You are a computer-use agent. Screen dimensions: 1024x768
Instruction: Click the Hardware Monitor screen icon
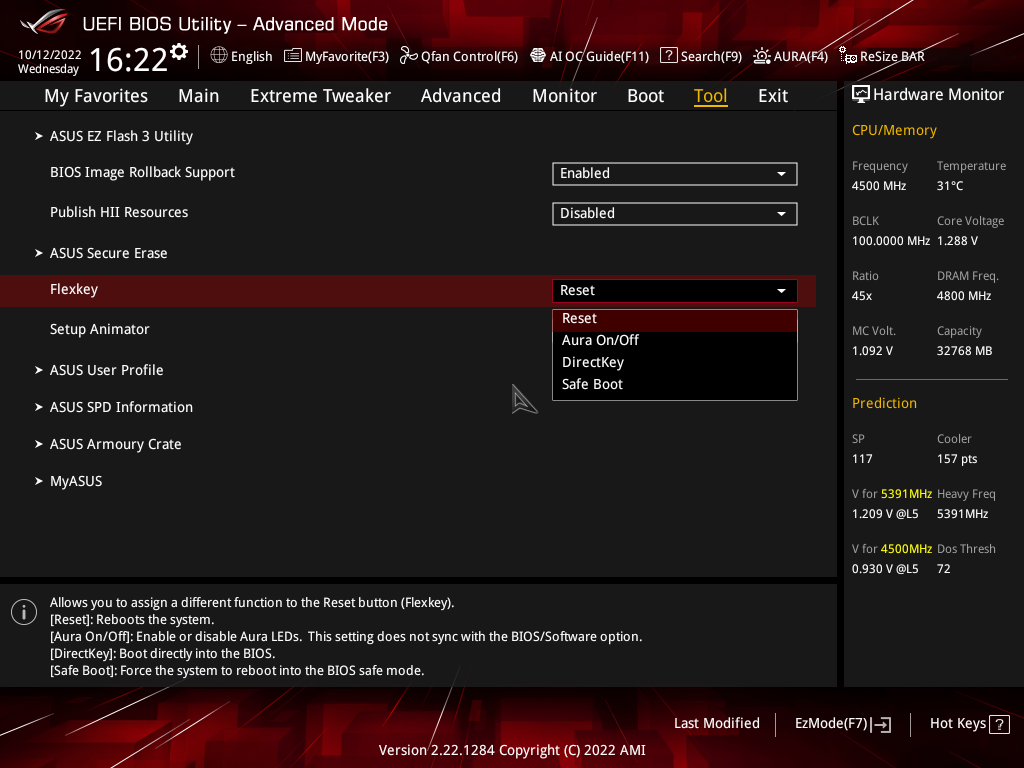point(861,95)
